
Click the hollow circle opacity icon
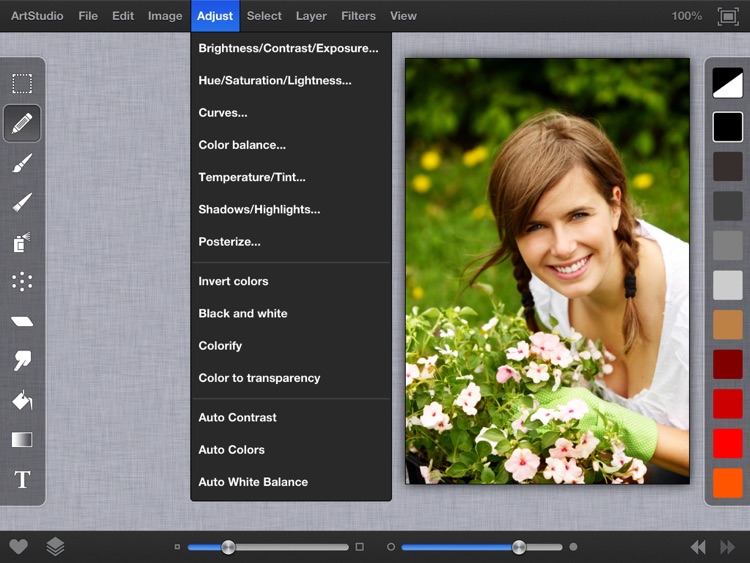pyautogui.click(x=391, y=547)
